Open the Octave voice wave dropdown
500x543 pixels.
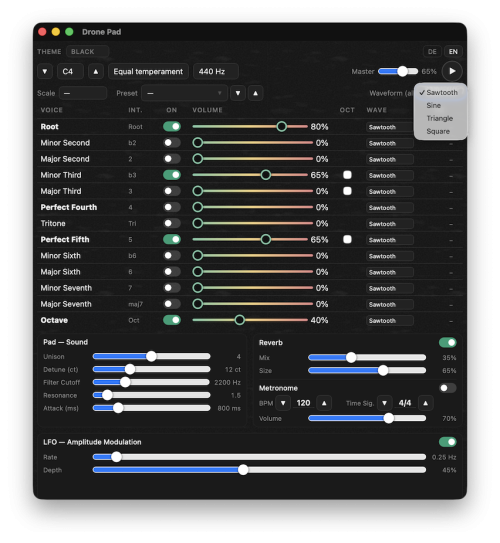(390, 321)
